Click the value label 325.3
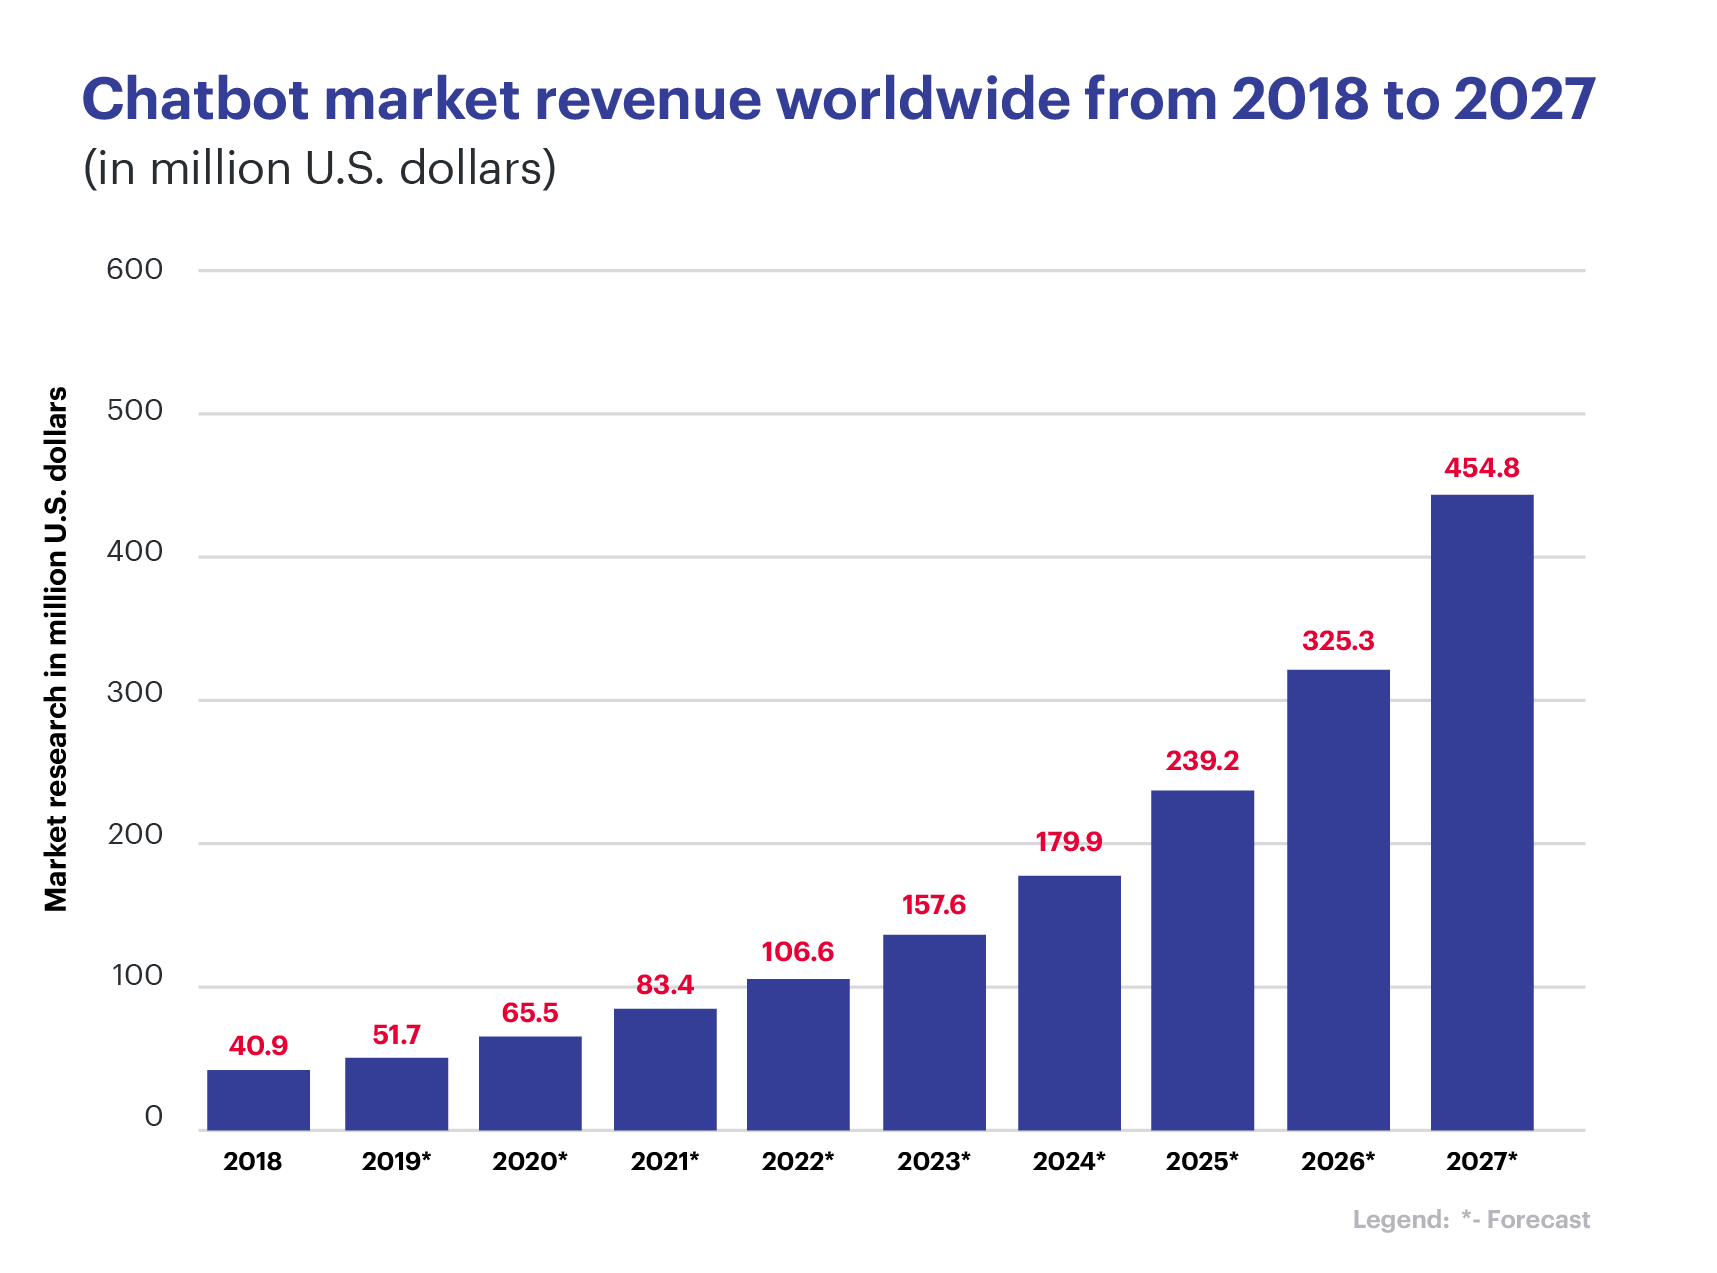 pyautogui.click(x=1338, y=641)
